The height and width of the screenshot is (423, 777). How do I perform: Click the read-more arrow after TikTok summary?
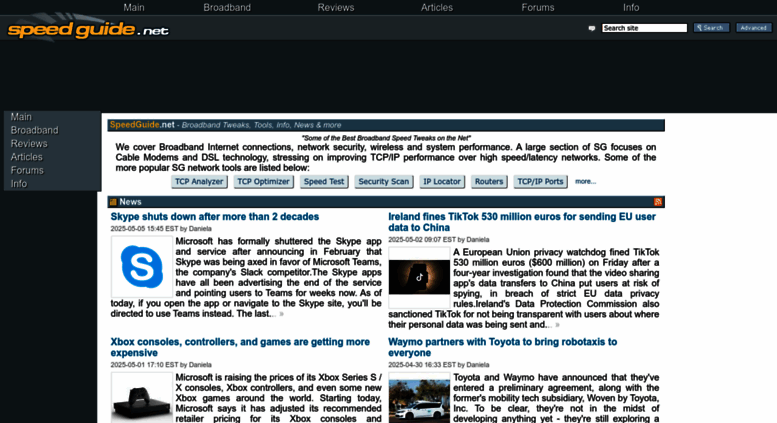click(x=557, y=325)
